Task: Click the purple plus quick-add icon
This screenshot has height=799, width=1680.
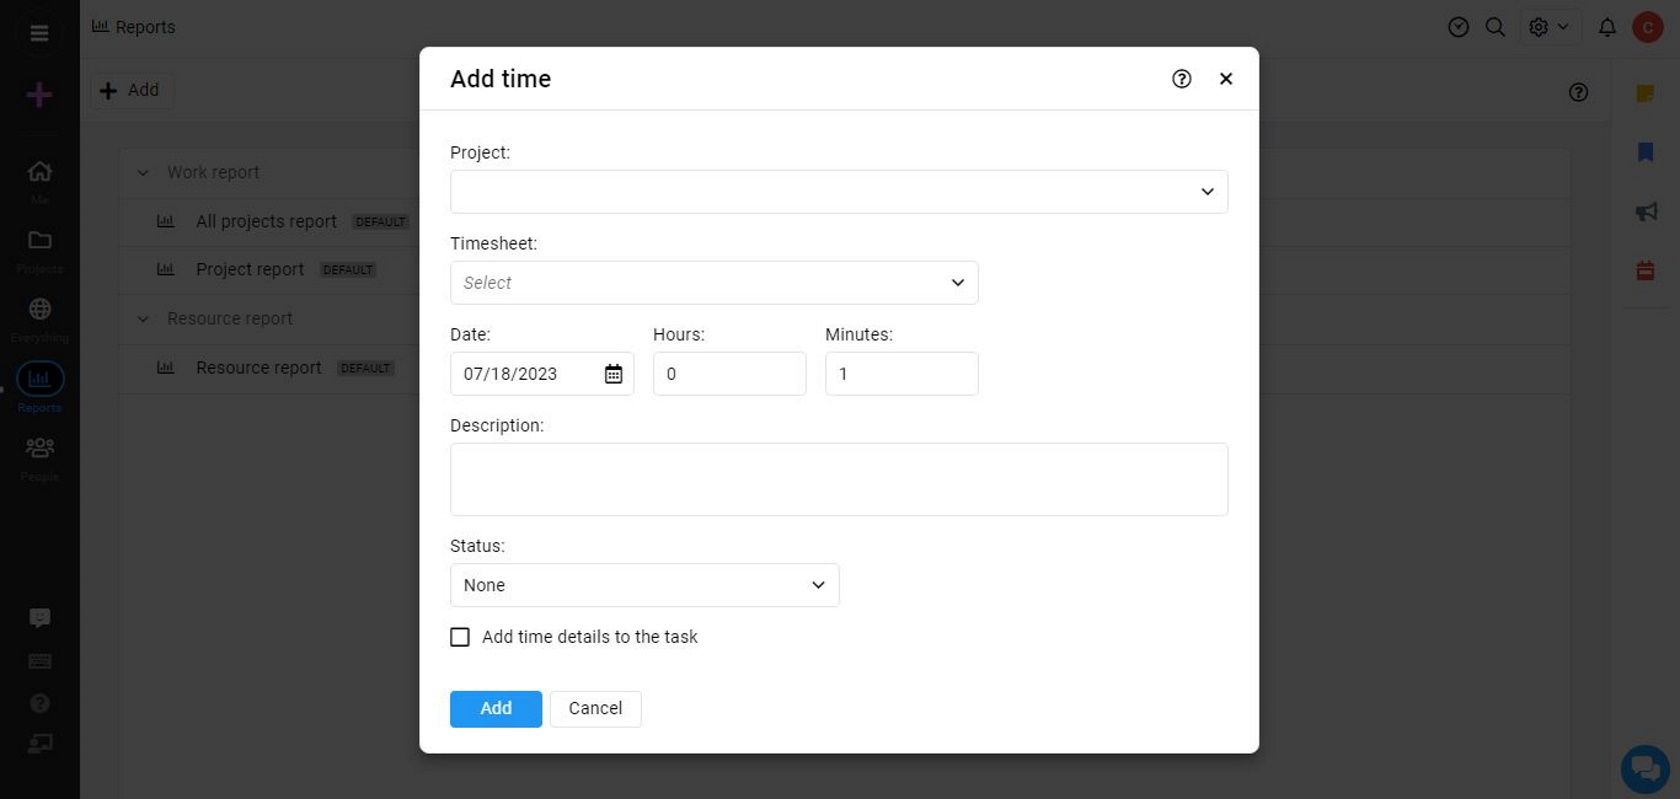Action: [x=39, y=95]
